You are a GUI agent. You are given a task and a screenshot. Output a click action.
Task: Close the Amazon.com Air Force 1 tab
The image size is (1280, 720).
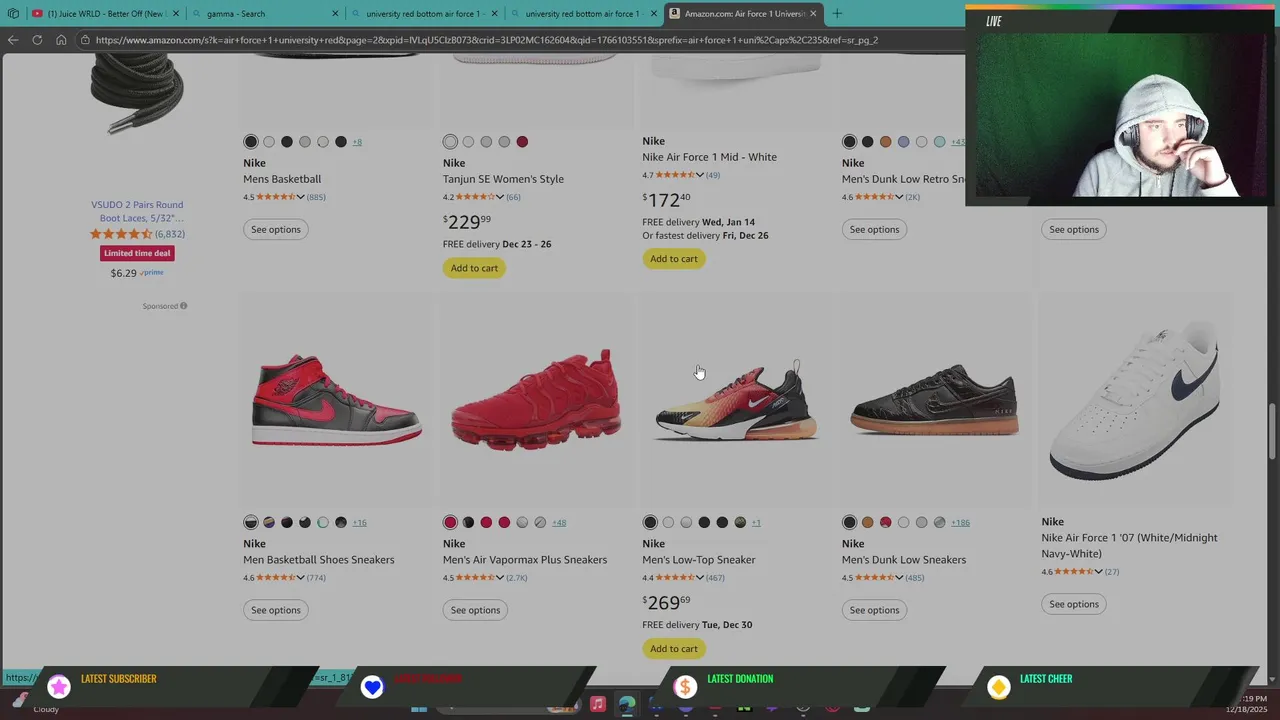click(x=813, y=14)
